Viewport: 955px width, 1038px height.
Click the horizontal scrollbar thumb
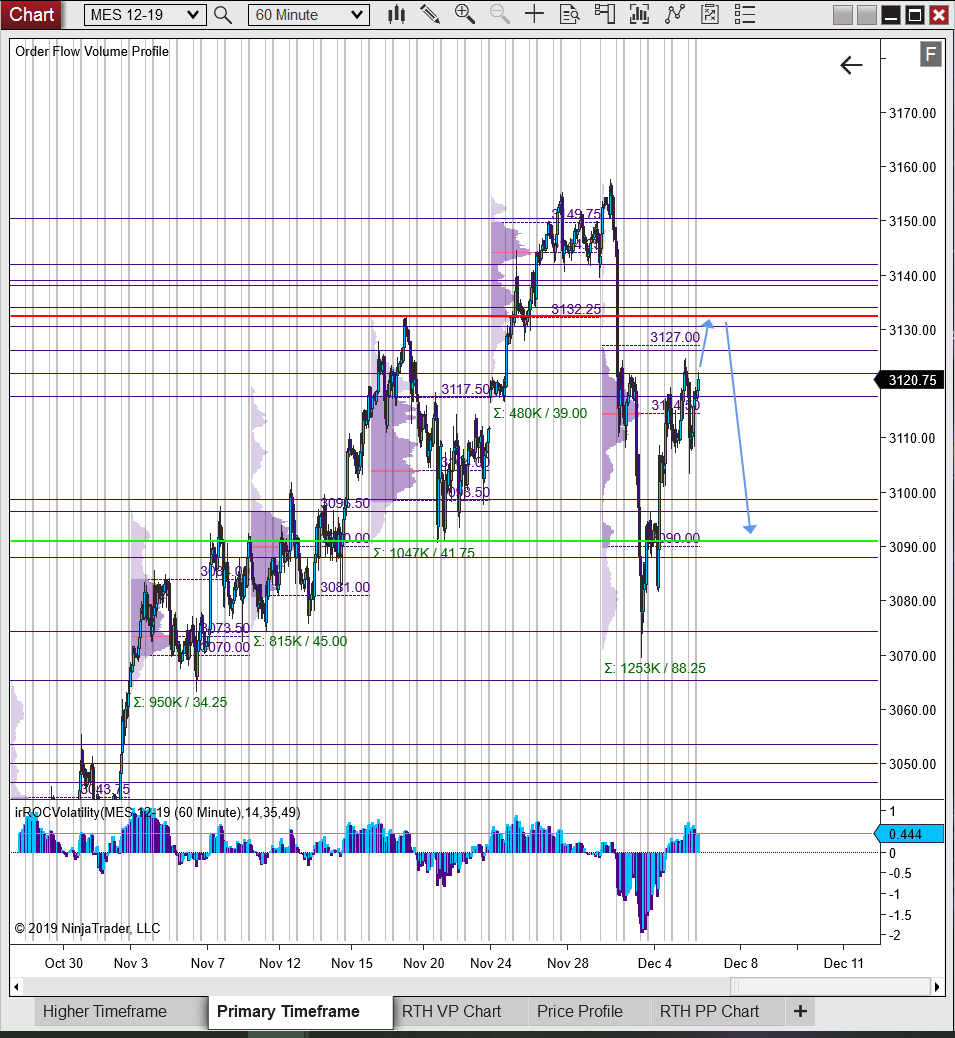[830, 986]
